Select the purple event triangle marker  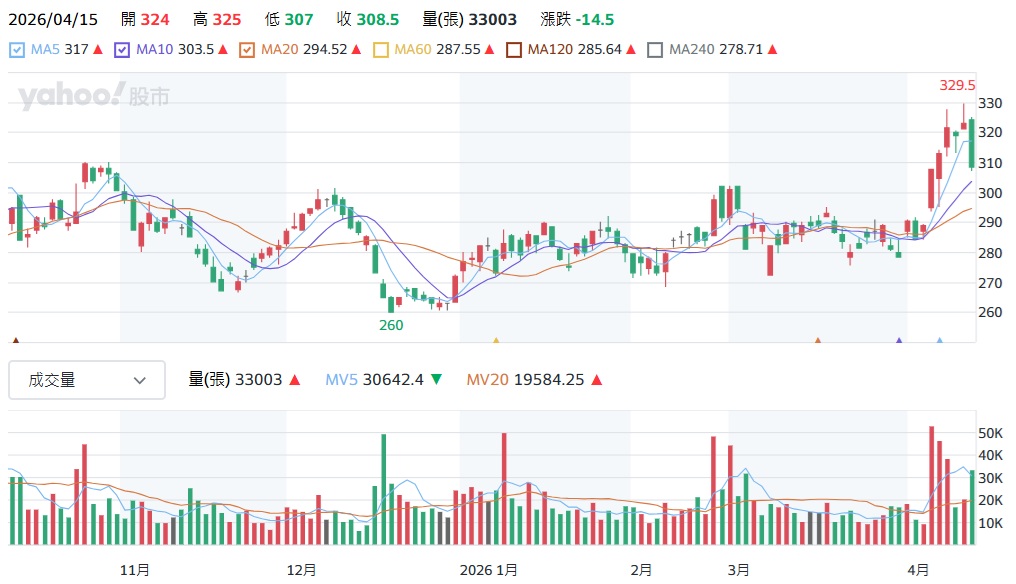[x=899, y=341]
